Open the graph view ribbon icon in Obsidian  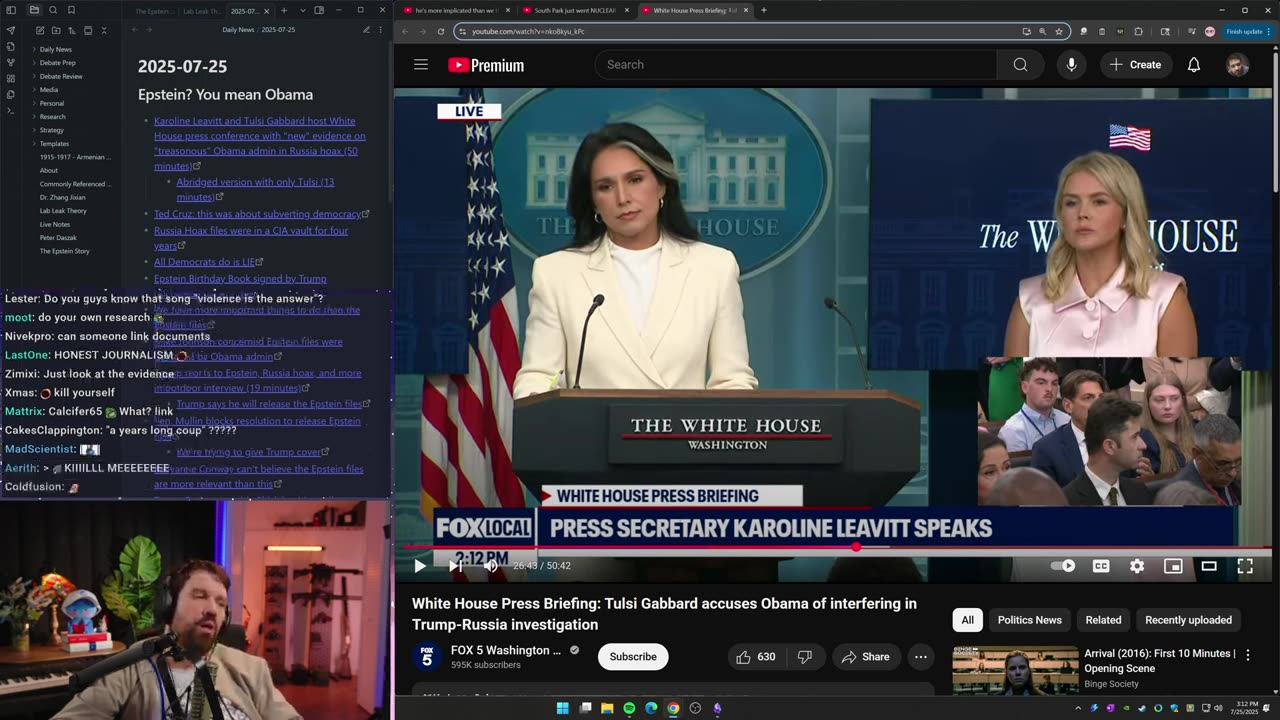point(11,62)
